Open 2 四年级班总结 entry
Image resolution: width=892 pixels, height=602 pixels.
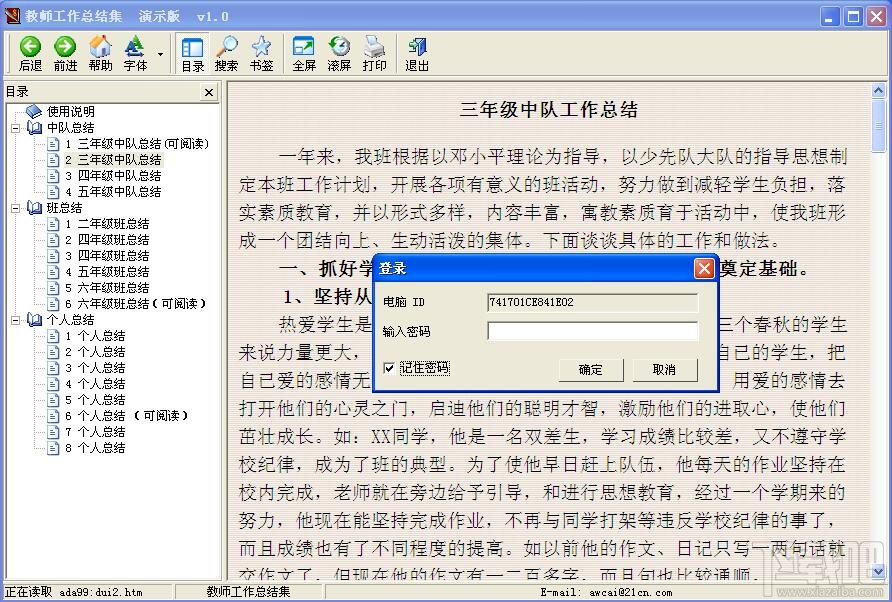coord(107,240)
